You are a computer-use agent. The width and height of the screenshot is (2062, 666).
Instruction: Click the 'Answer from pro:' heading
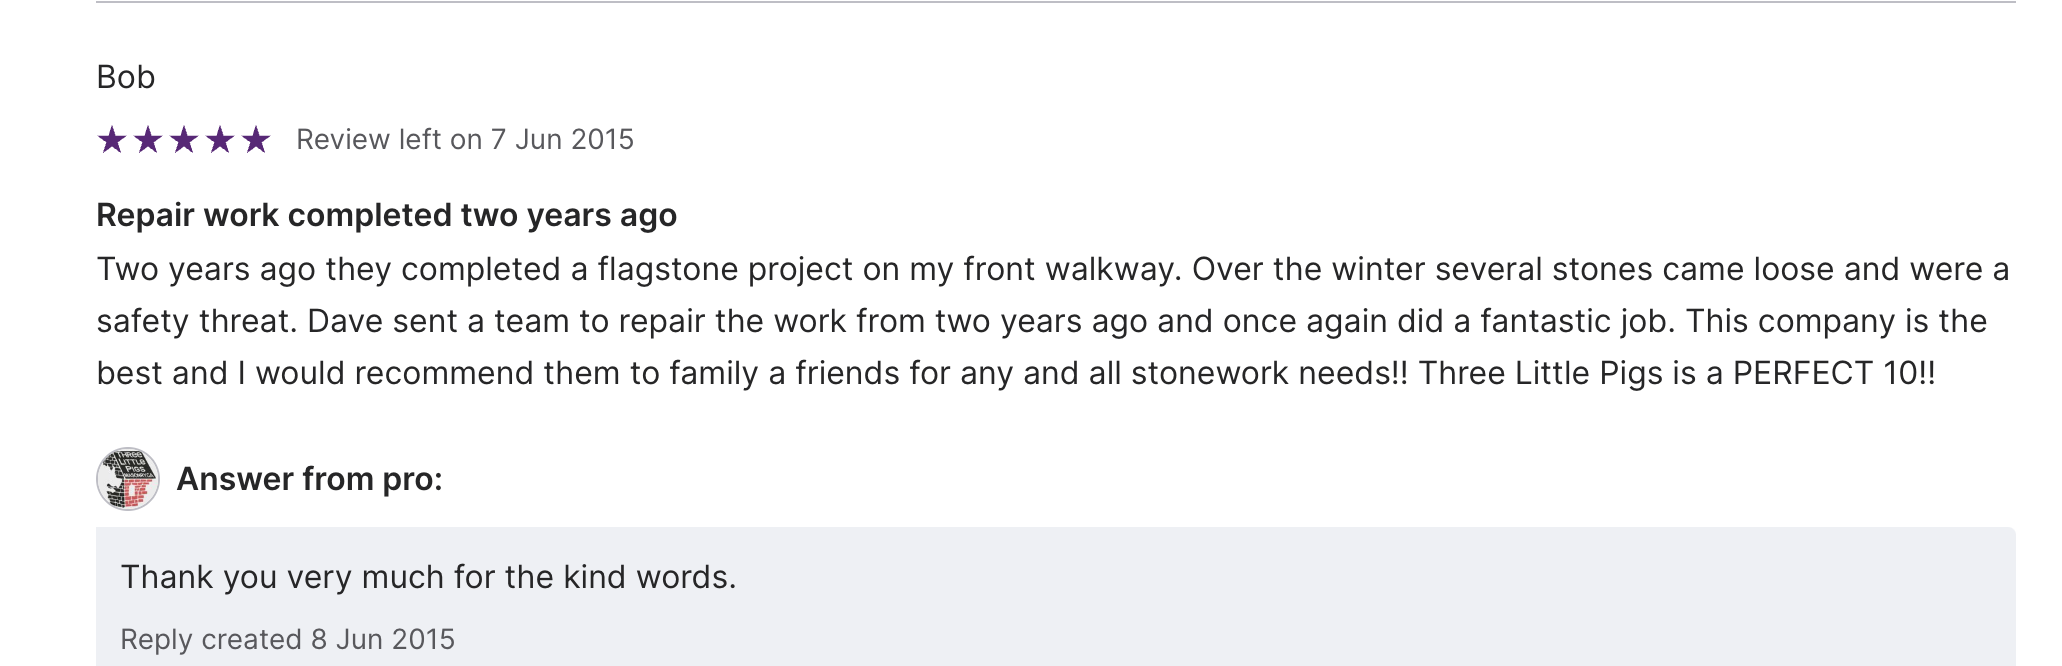[x=309, y=479]
